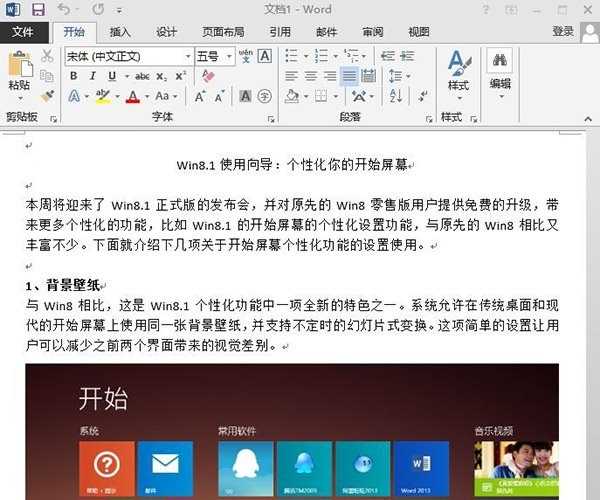Toggle bold formatting
The height and width of the screenshot is (500, 600).
74,76
